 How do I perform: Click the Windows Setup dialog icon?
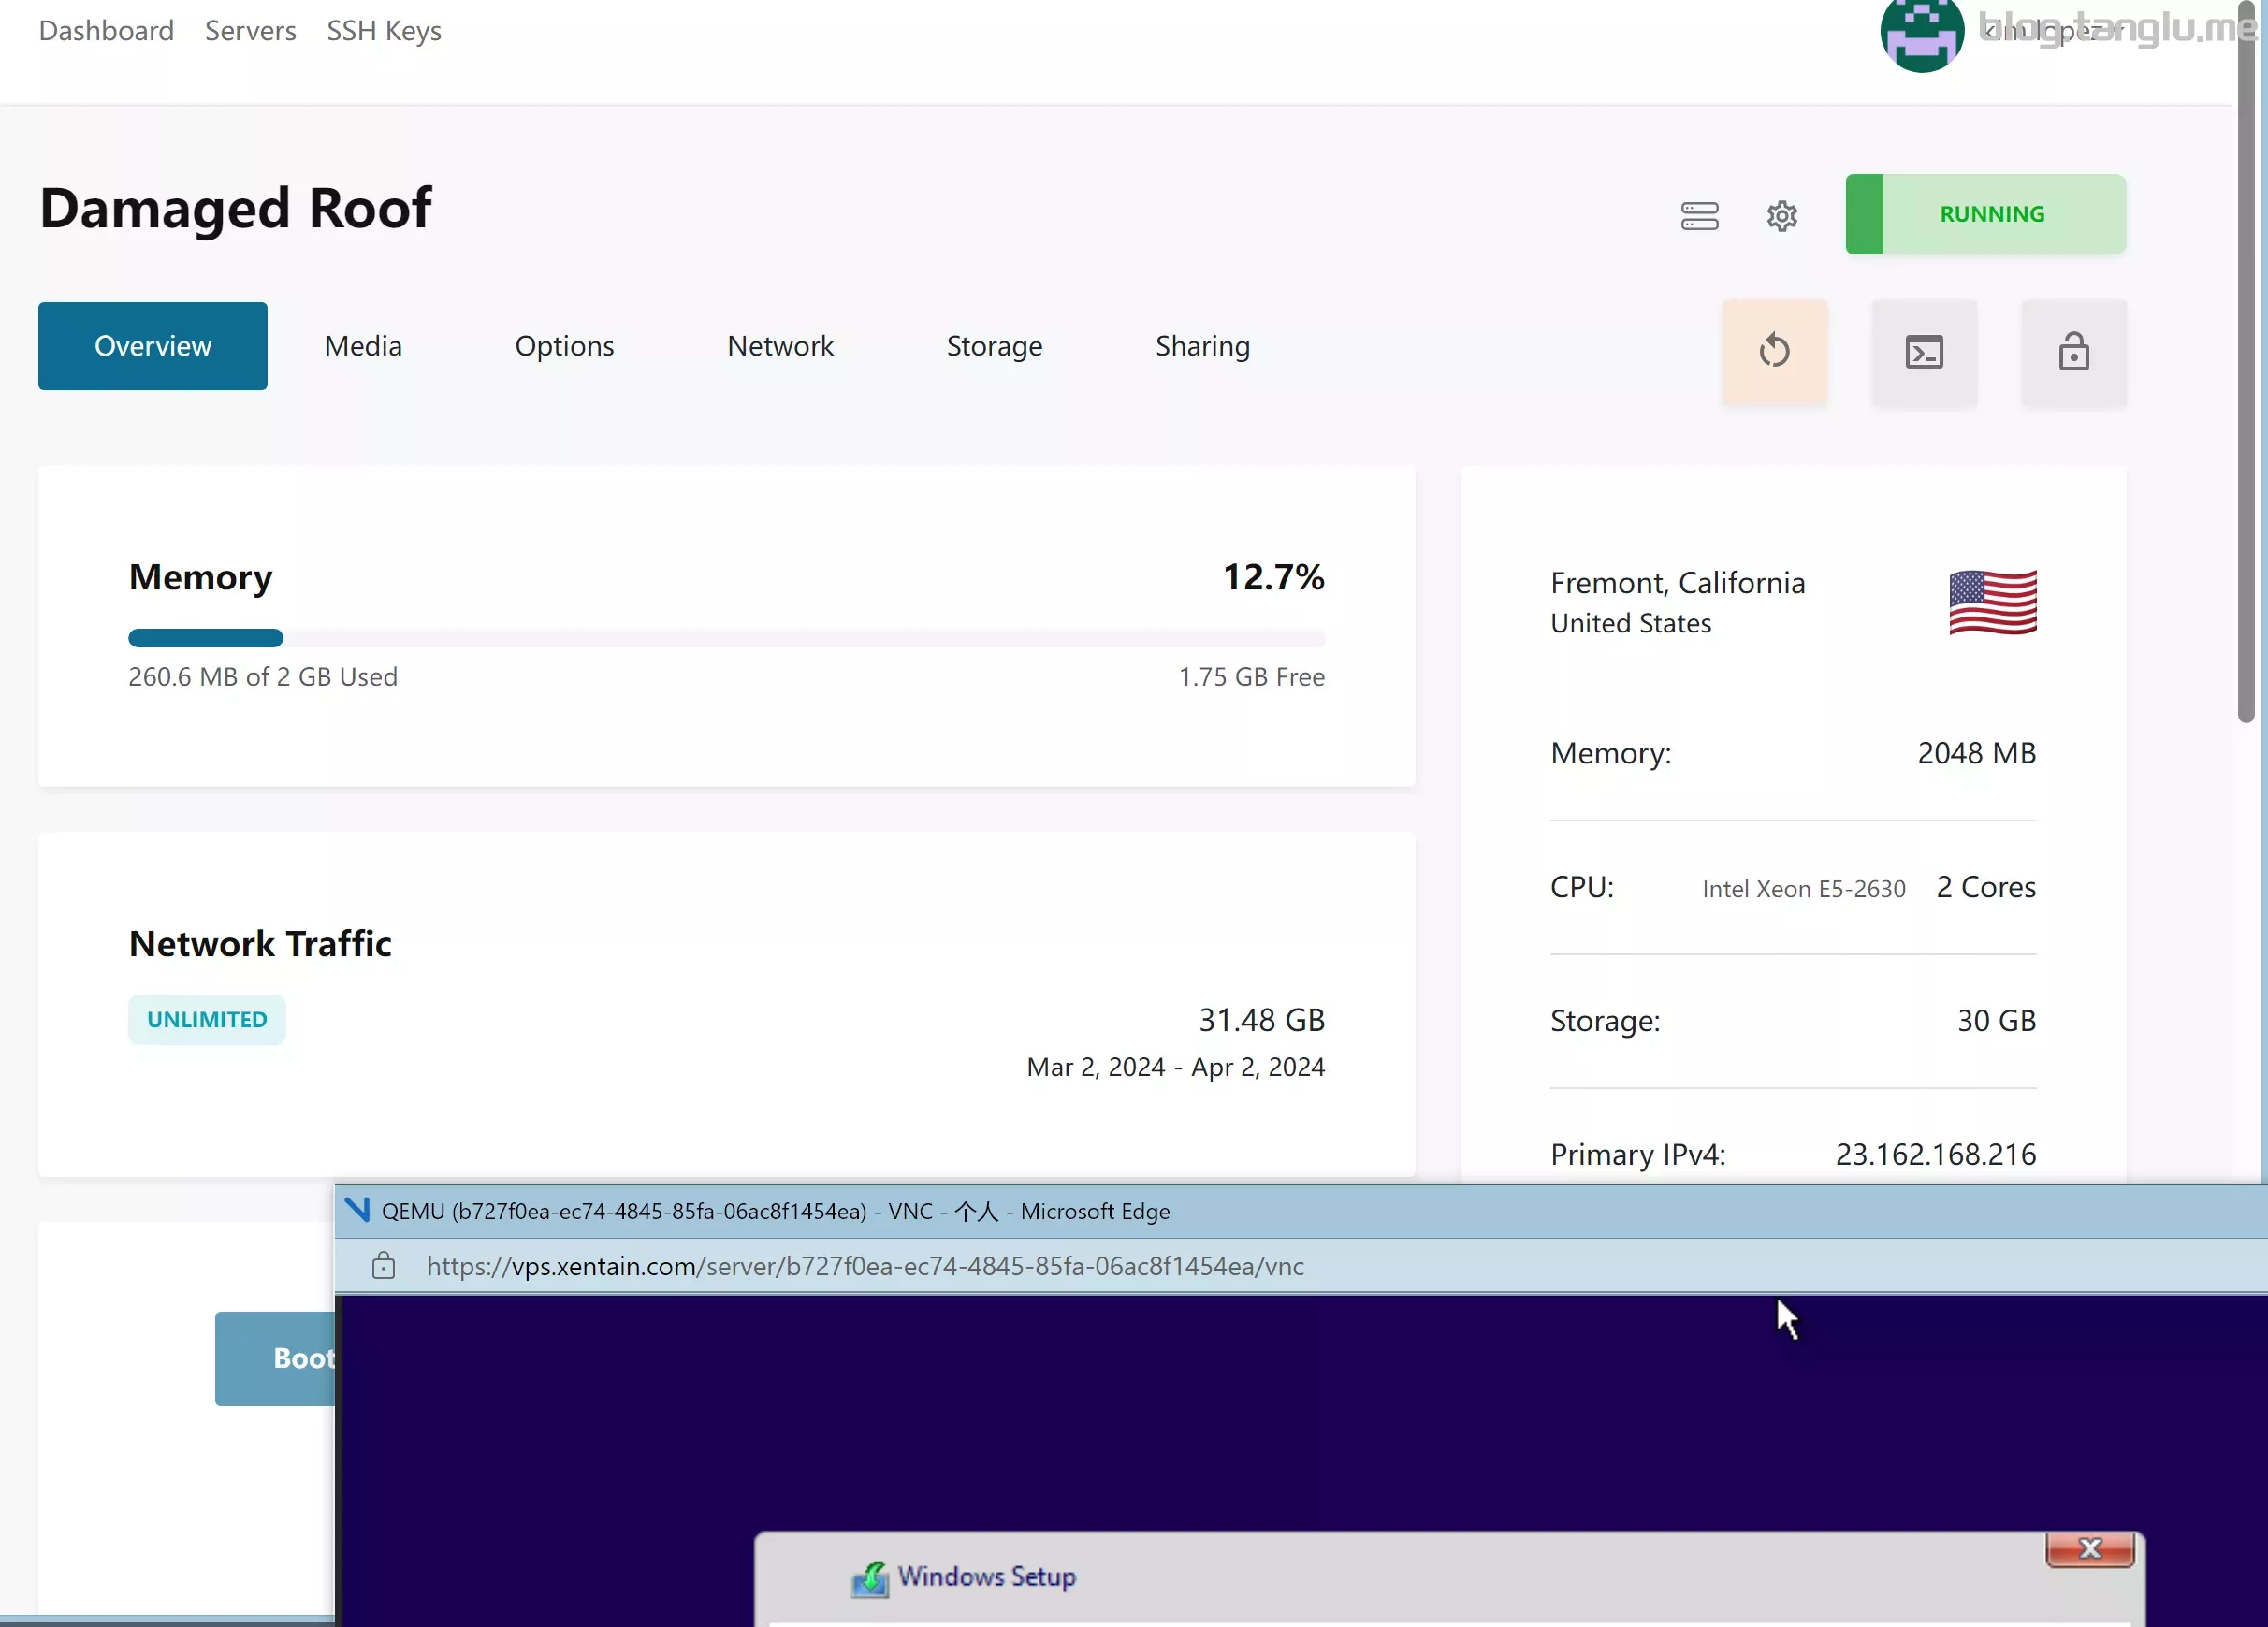click(869, 1577)
